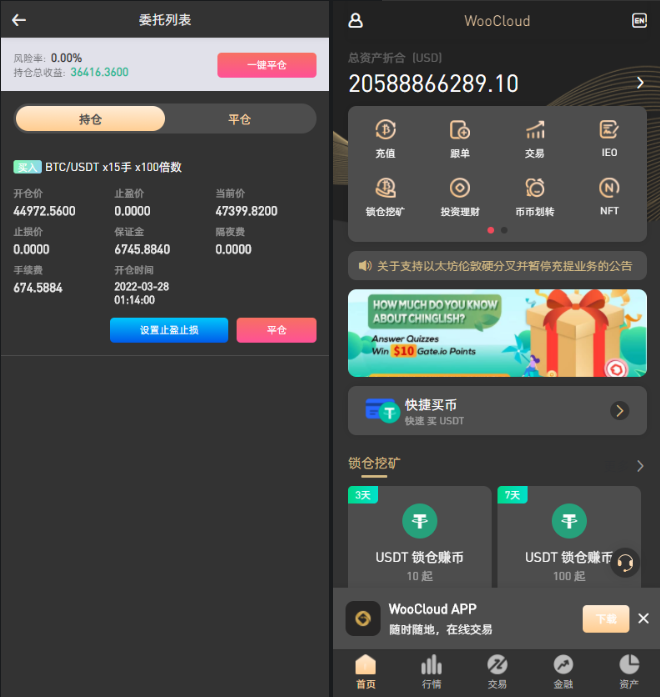Click the 设置止盈止损 button
The height and width of the screenshot is (697, 660).
(169, 330)
